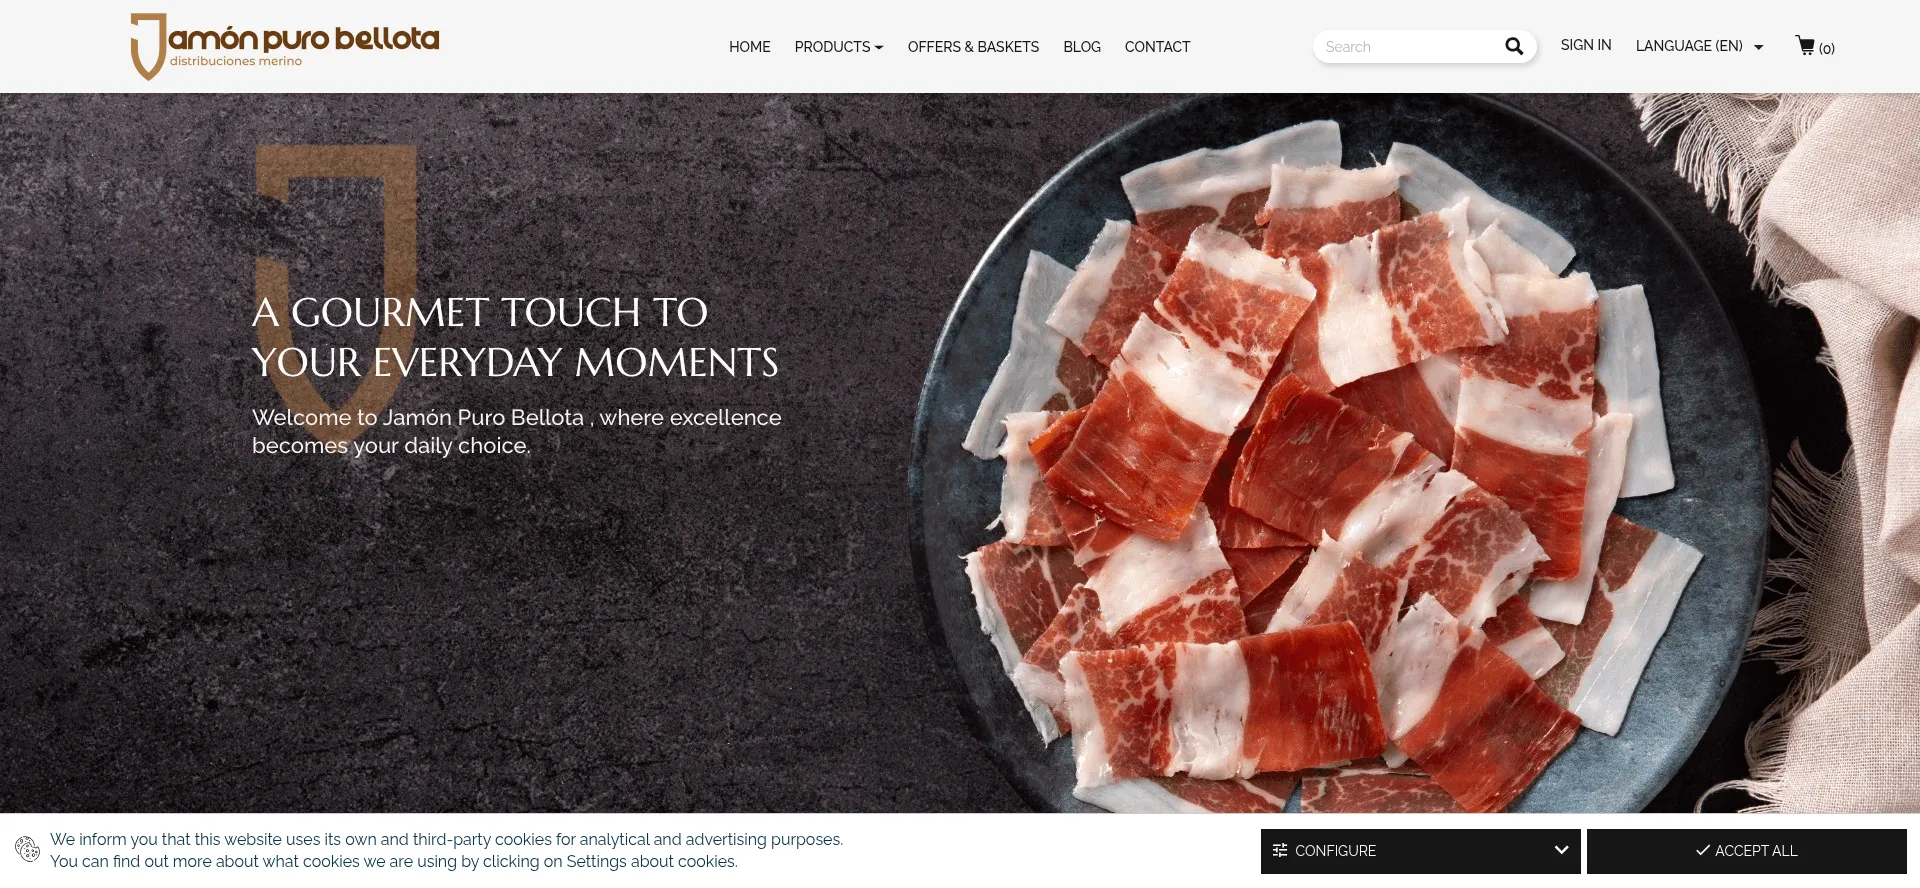The height and width of the screenshot is (888, 1920).
Task: Navigate to the Contact page
Action: click(1157, 47)
